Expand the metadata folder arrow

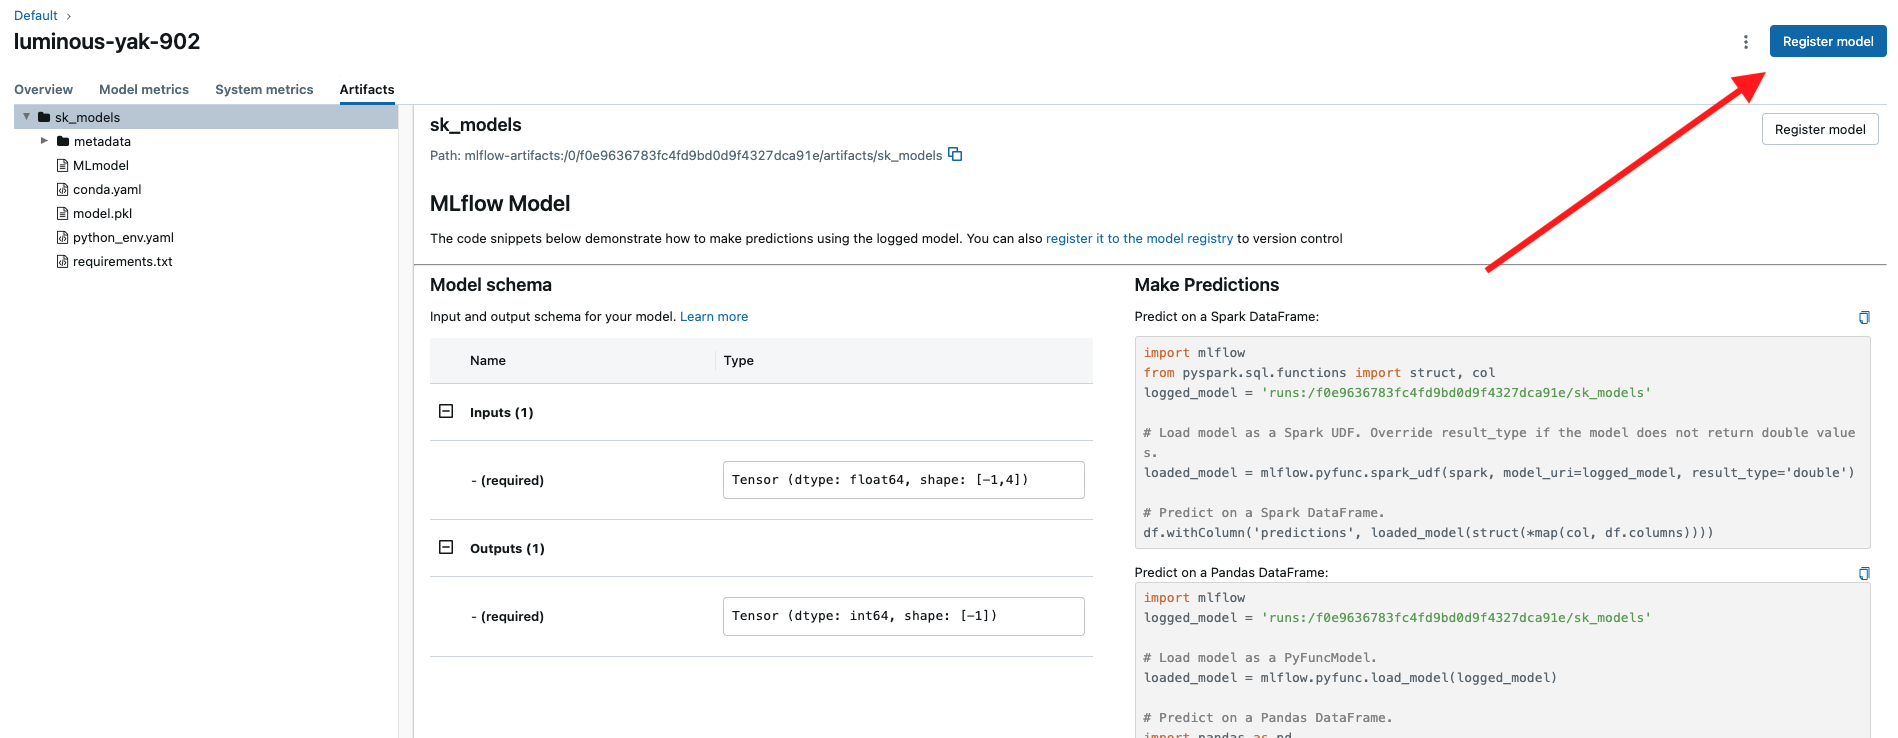pos(44,141)
